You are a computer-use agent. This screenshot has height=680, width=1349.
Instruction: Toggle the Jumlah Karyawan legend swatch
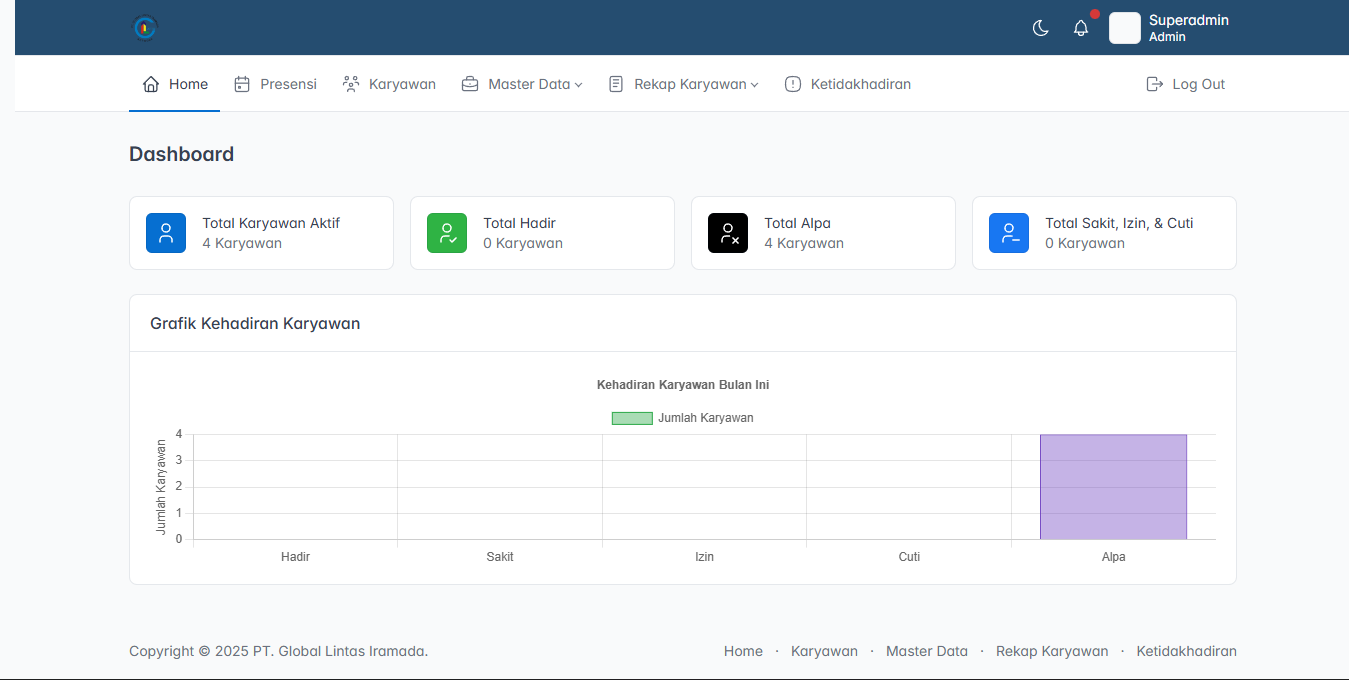point(632,418)
